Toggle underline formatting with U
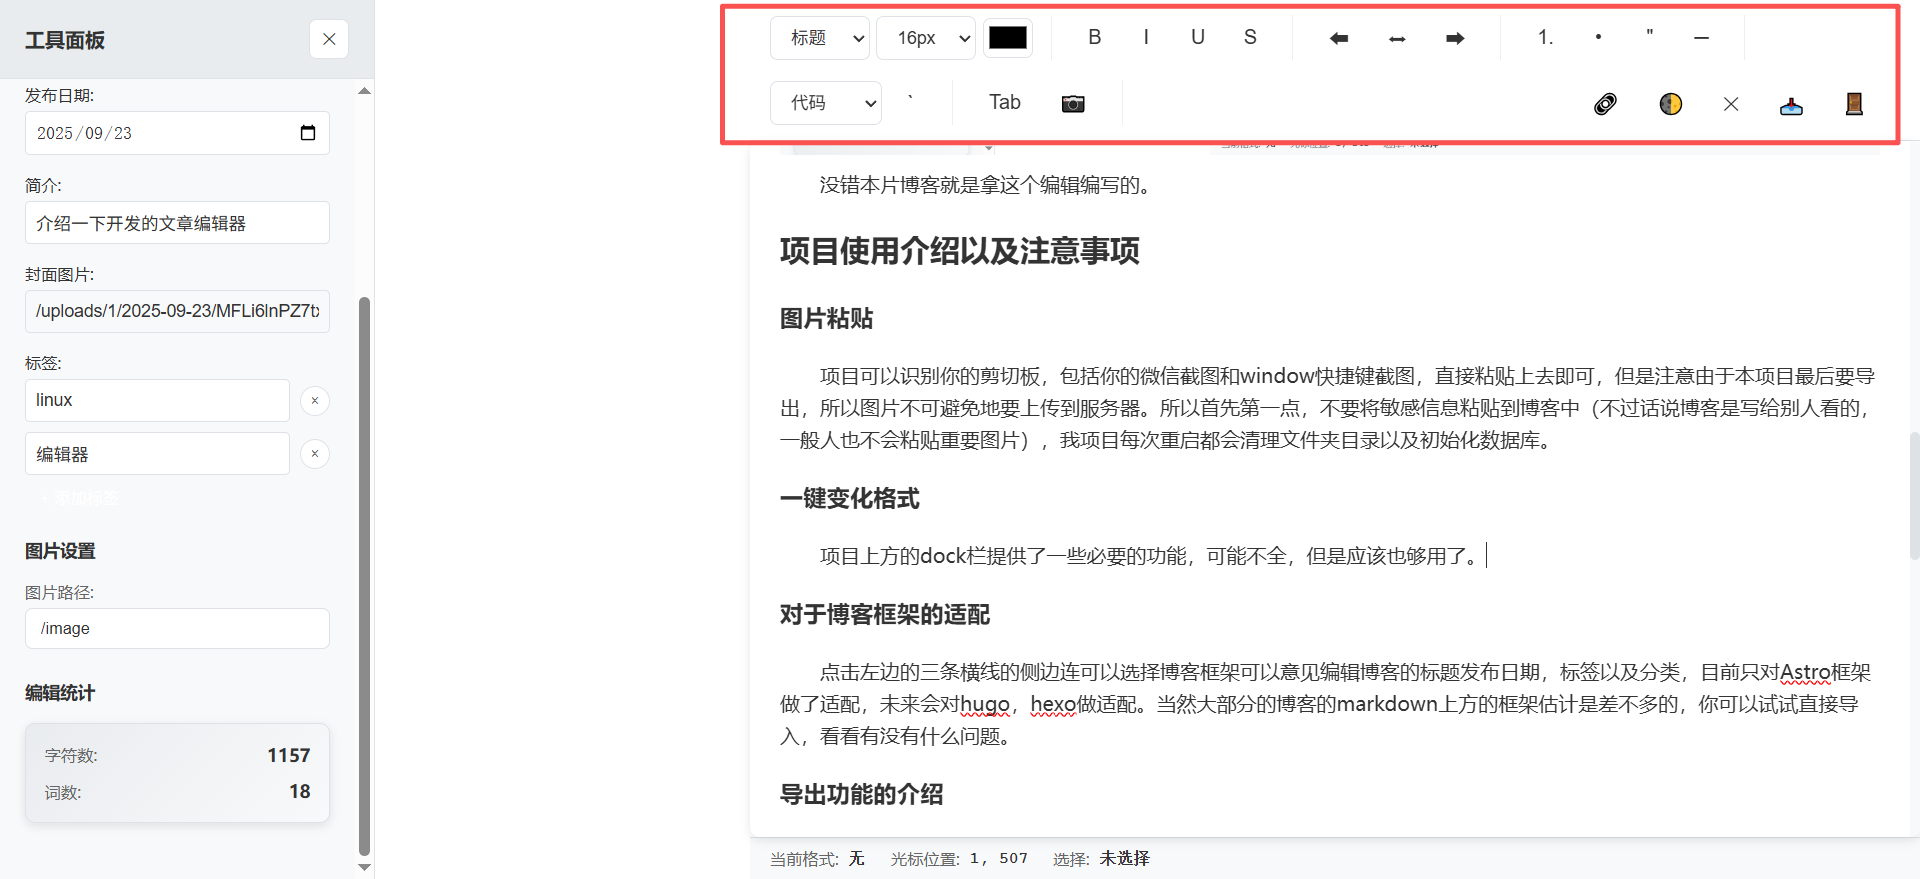This screenshot has height=879, width=1920. pyautogui.click(x=1197, y=37)
